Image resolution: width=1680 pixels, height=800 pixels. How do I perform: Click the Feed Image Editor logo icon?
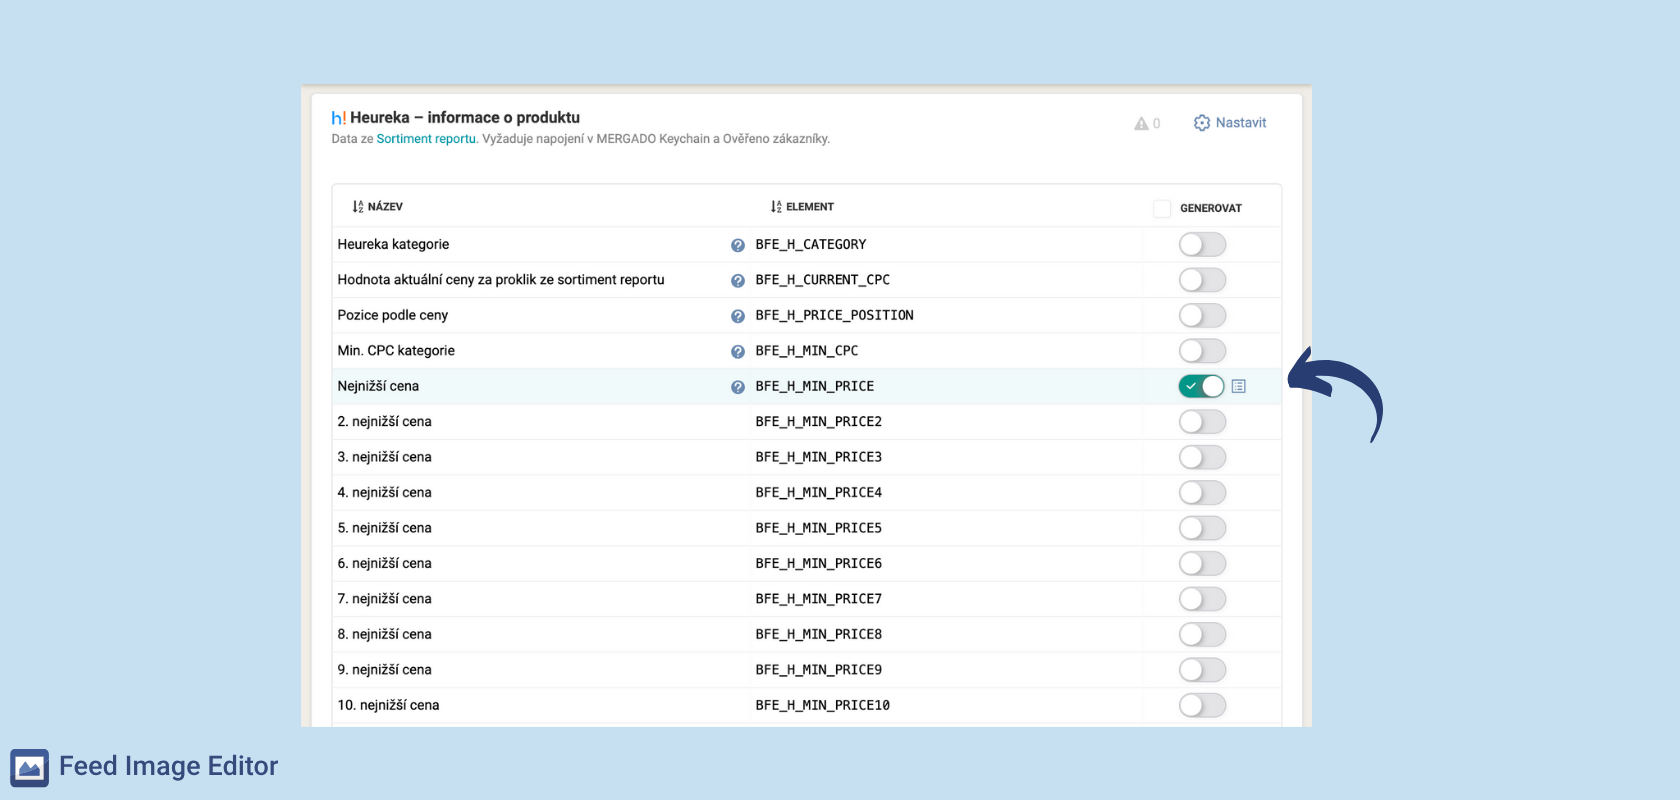29,768
